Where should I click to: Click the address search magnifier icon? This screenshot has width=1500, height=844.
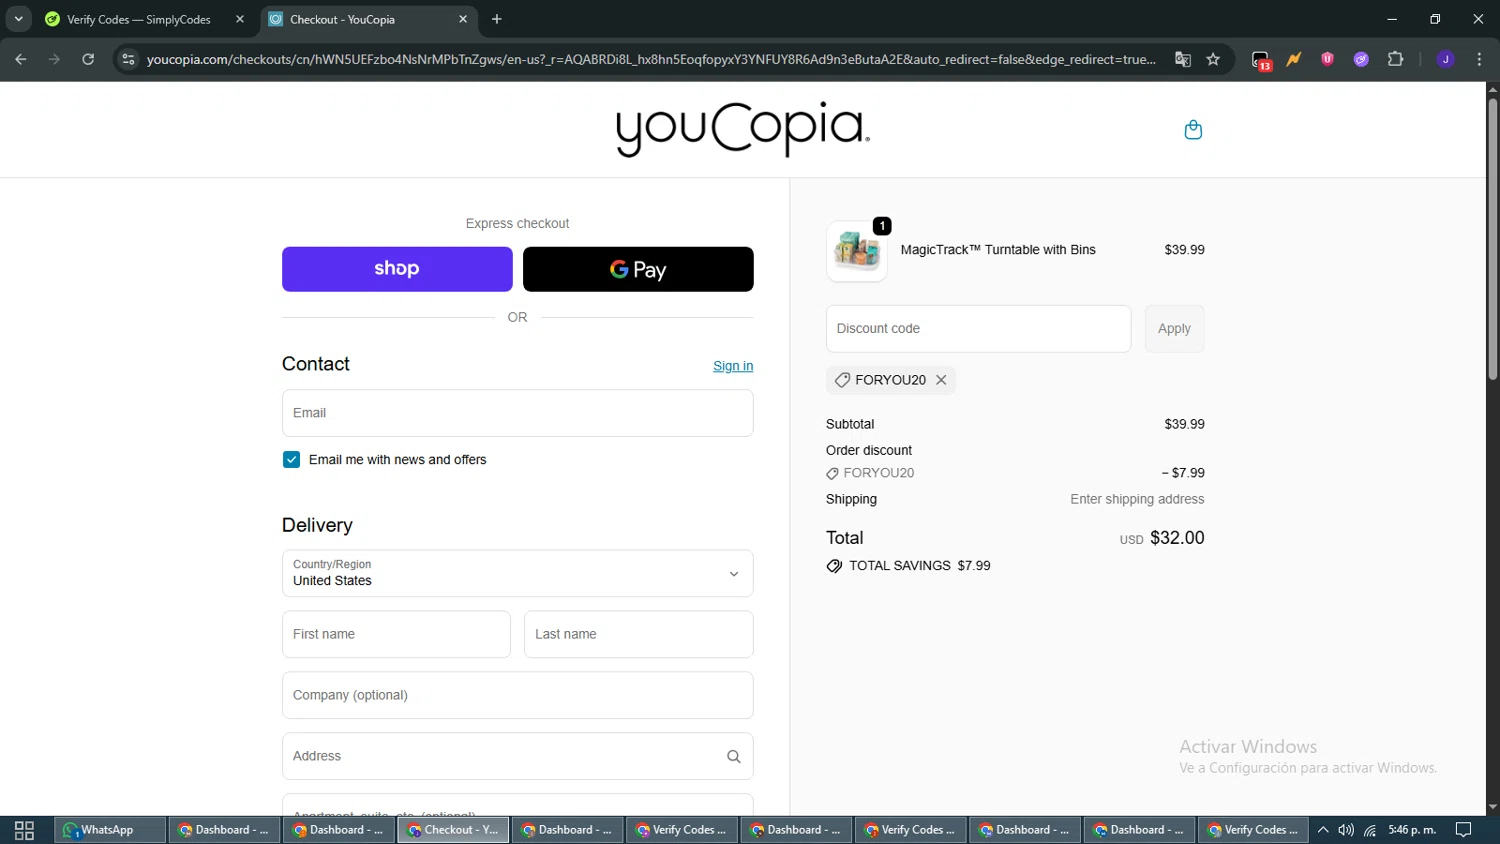[733, 757]
